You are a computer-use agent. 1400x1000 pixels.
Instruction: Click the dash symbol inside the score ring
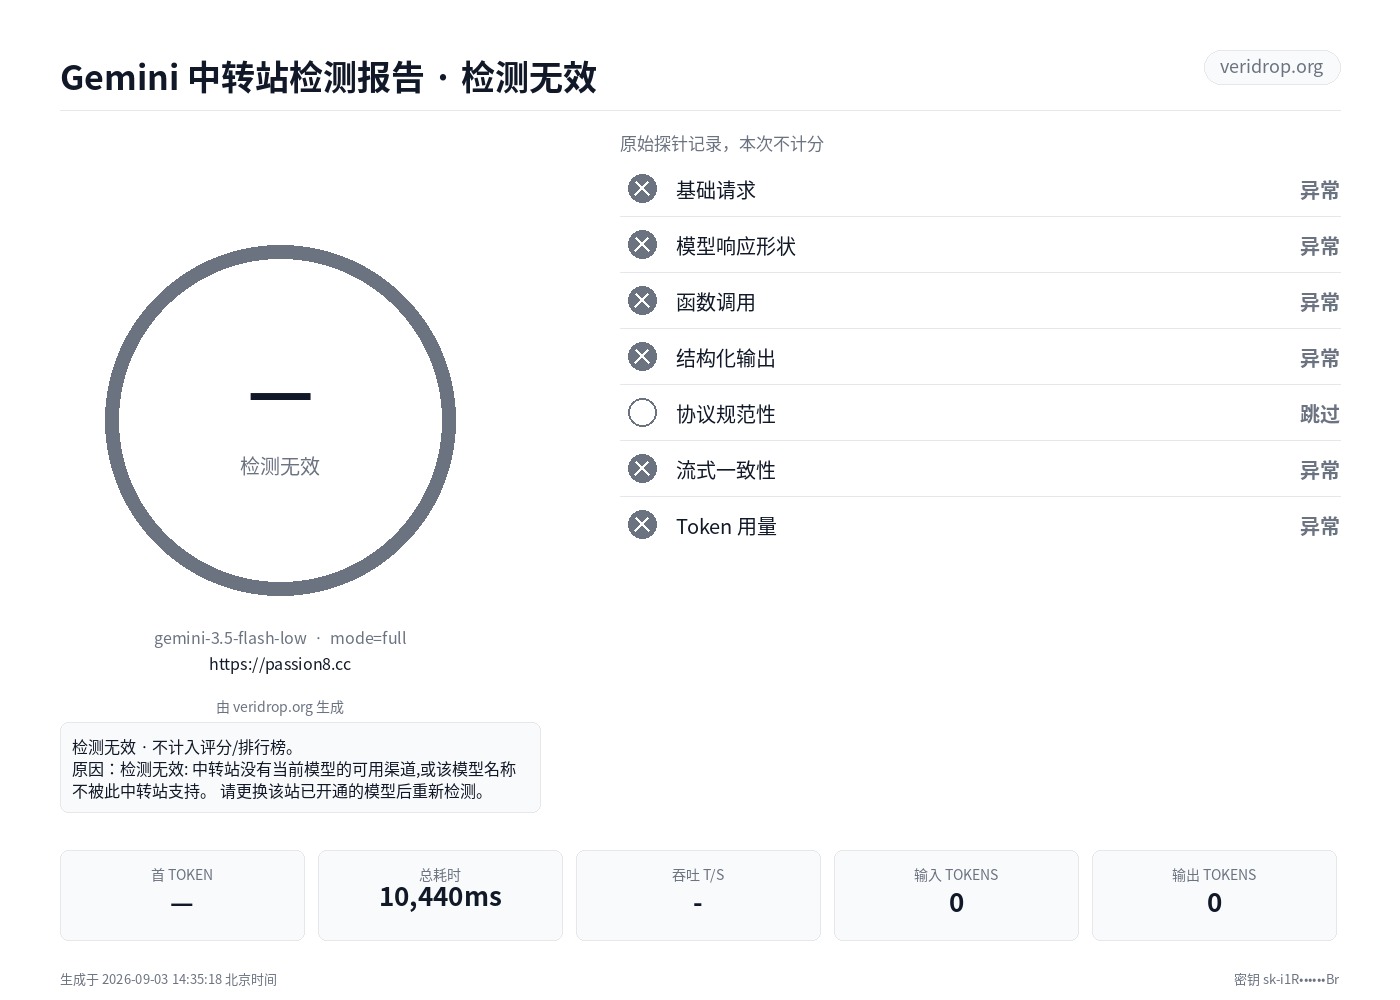[x=280, y=397]
